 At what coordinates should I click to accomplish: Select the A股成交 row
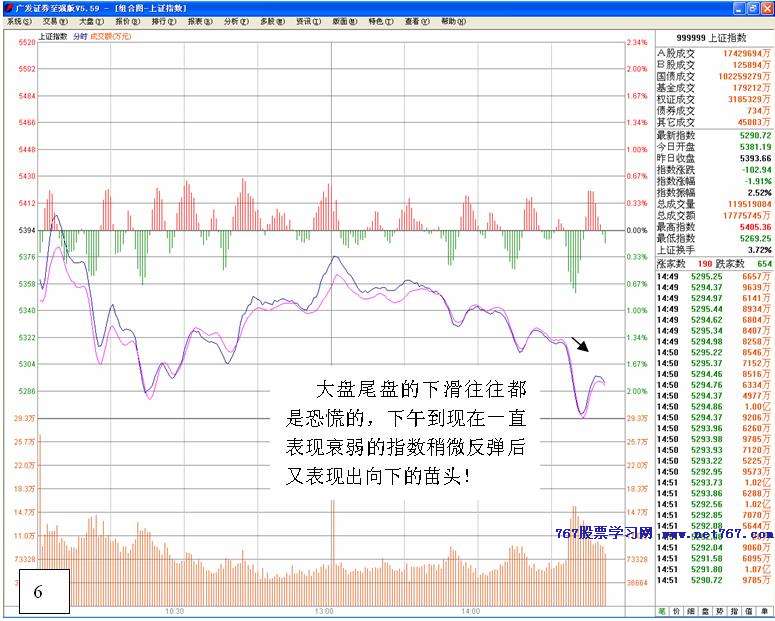(714, 53)
